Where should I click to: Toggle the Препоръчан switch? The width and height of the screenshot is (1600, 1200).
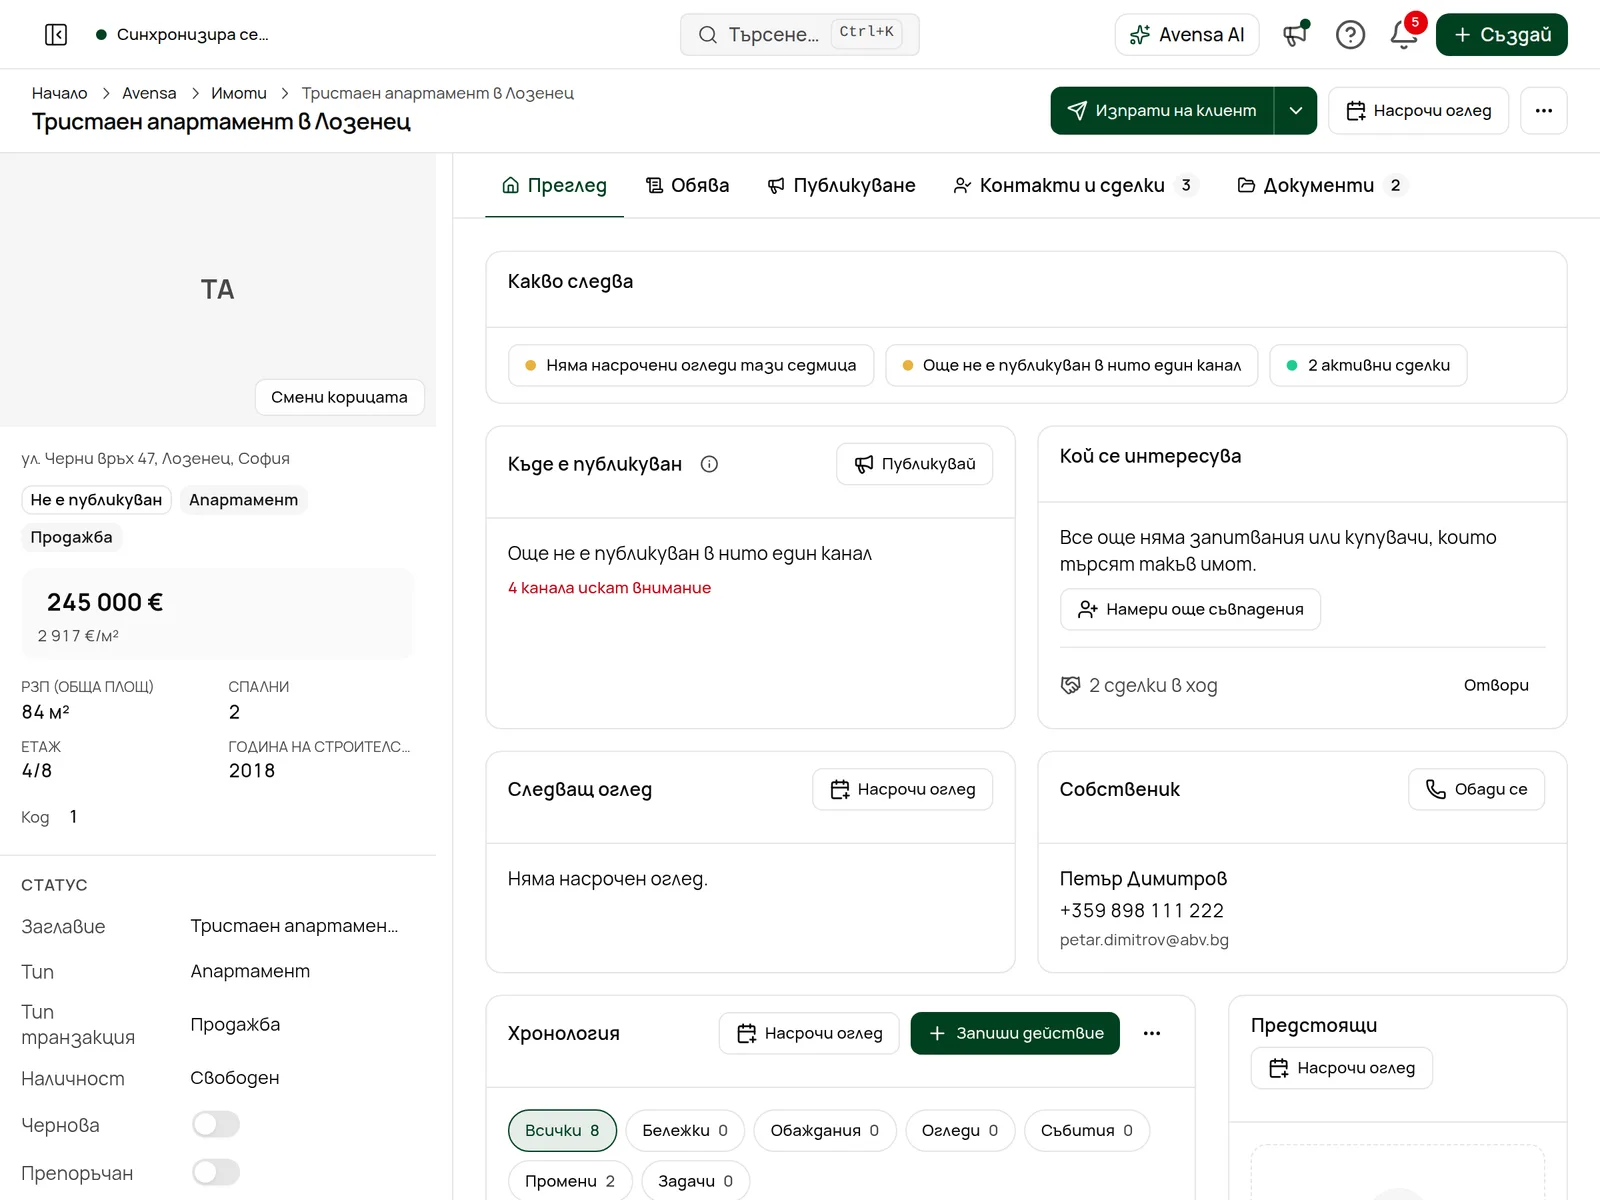(x=216, y=1172)
